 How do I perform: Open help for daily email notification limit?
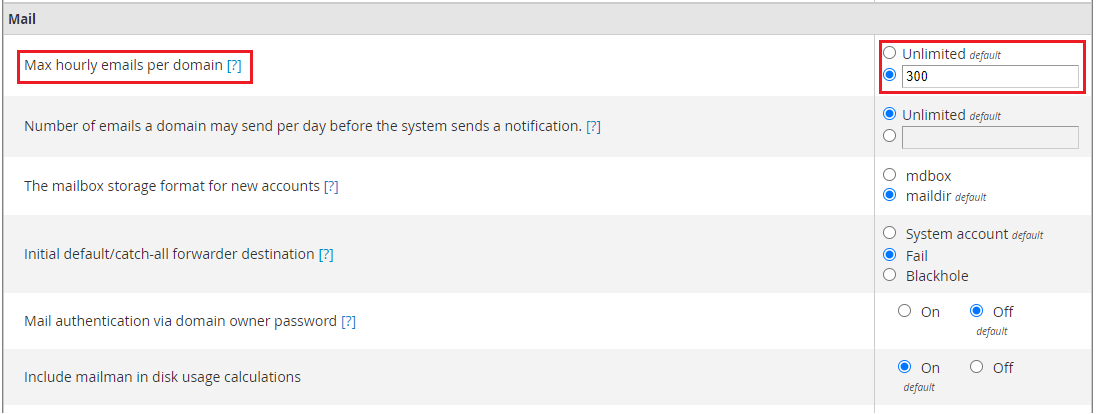[593, 127]
